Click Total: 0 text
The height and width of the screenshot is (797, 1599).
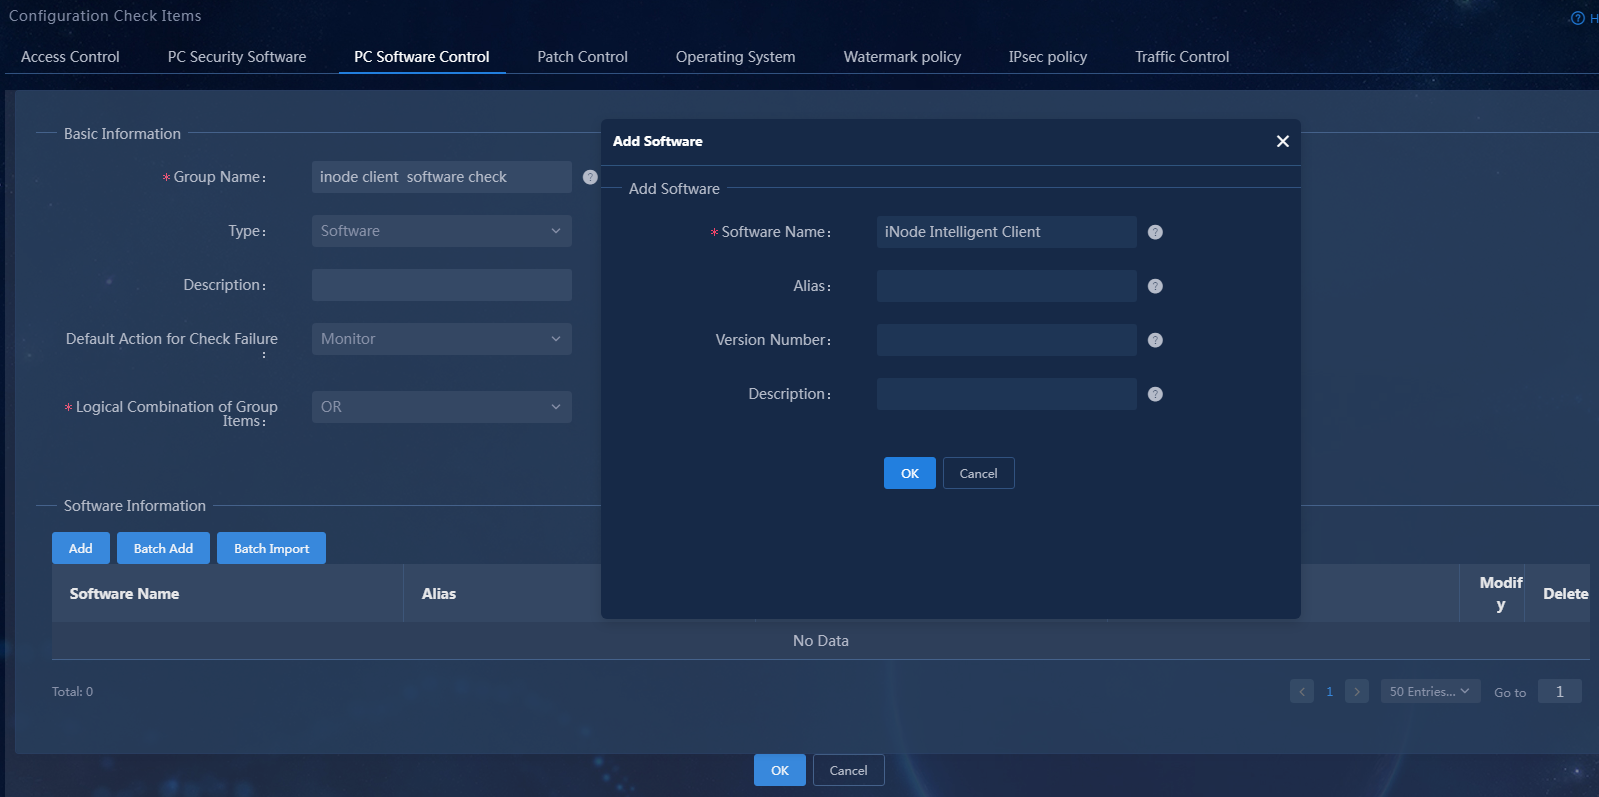pyautogui.click(x=72, y=692)
